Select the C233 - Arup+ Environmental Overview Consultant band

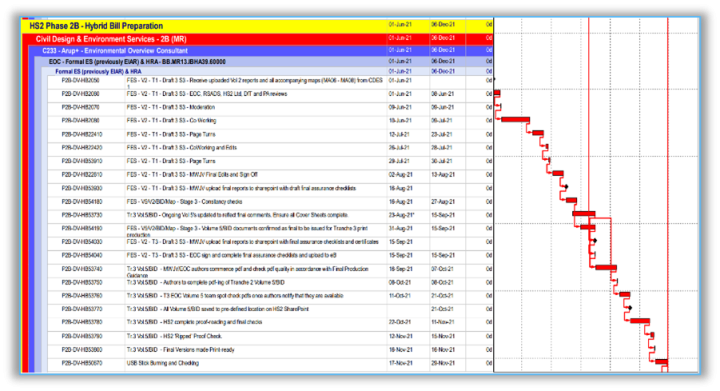(x=264, y=50)
